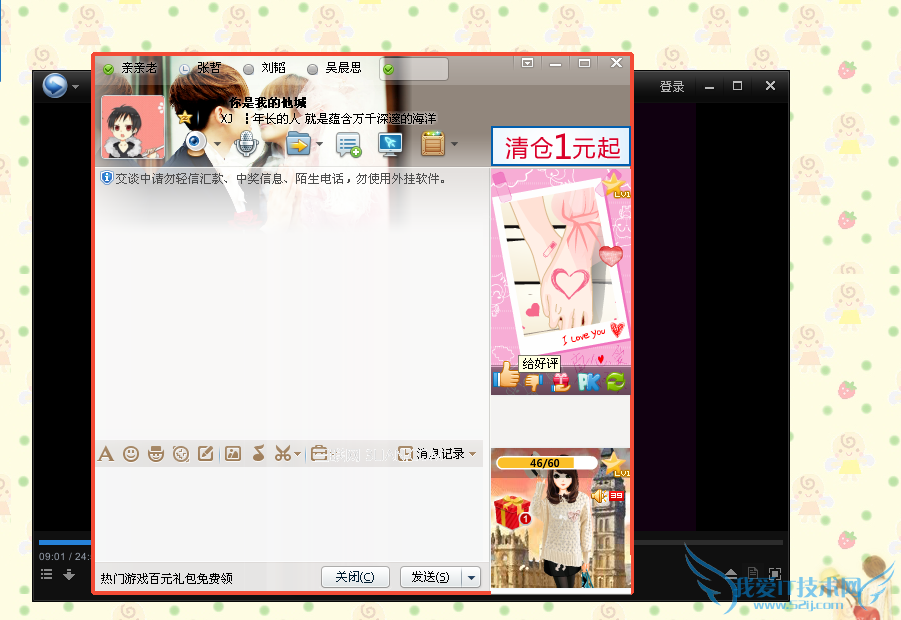Switch to the 吴晨思 chat tab
901x620 pixels.
[335, 68]
